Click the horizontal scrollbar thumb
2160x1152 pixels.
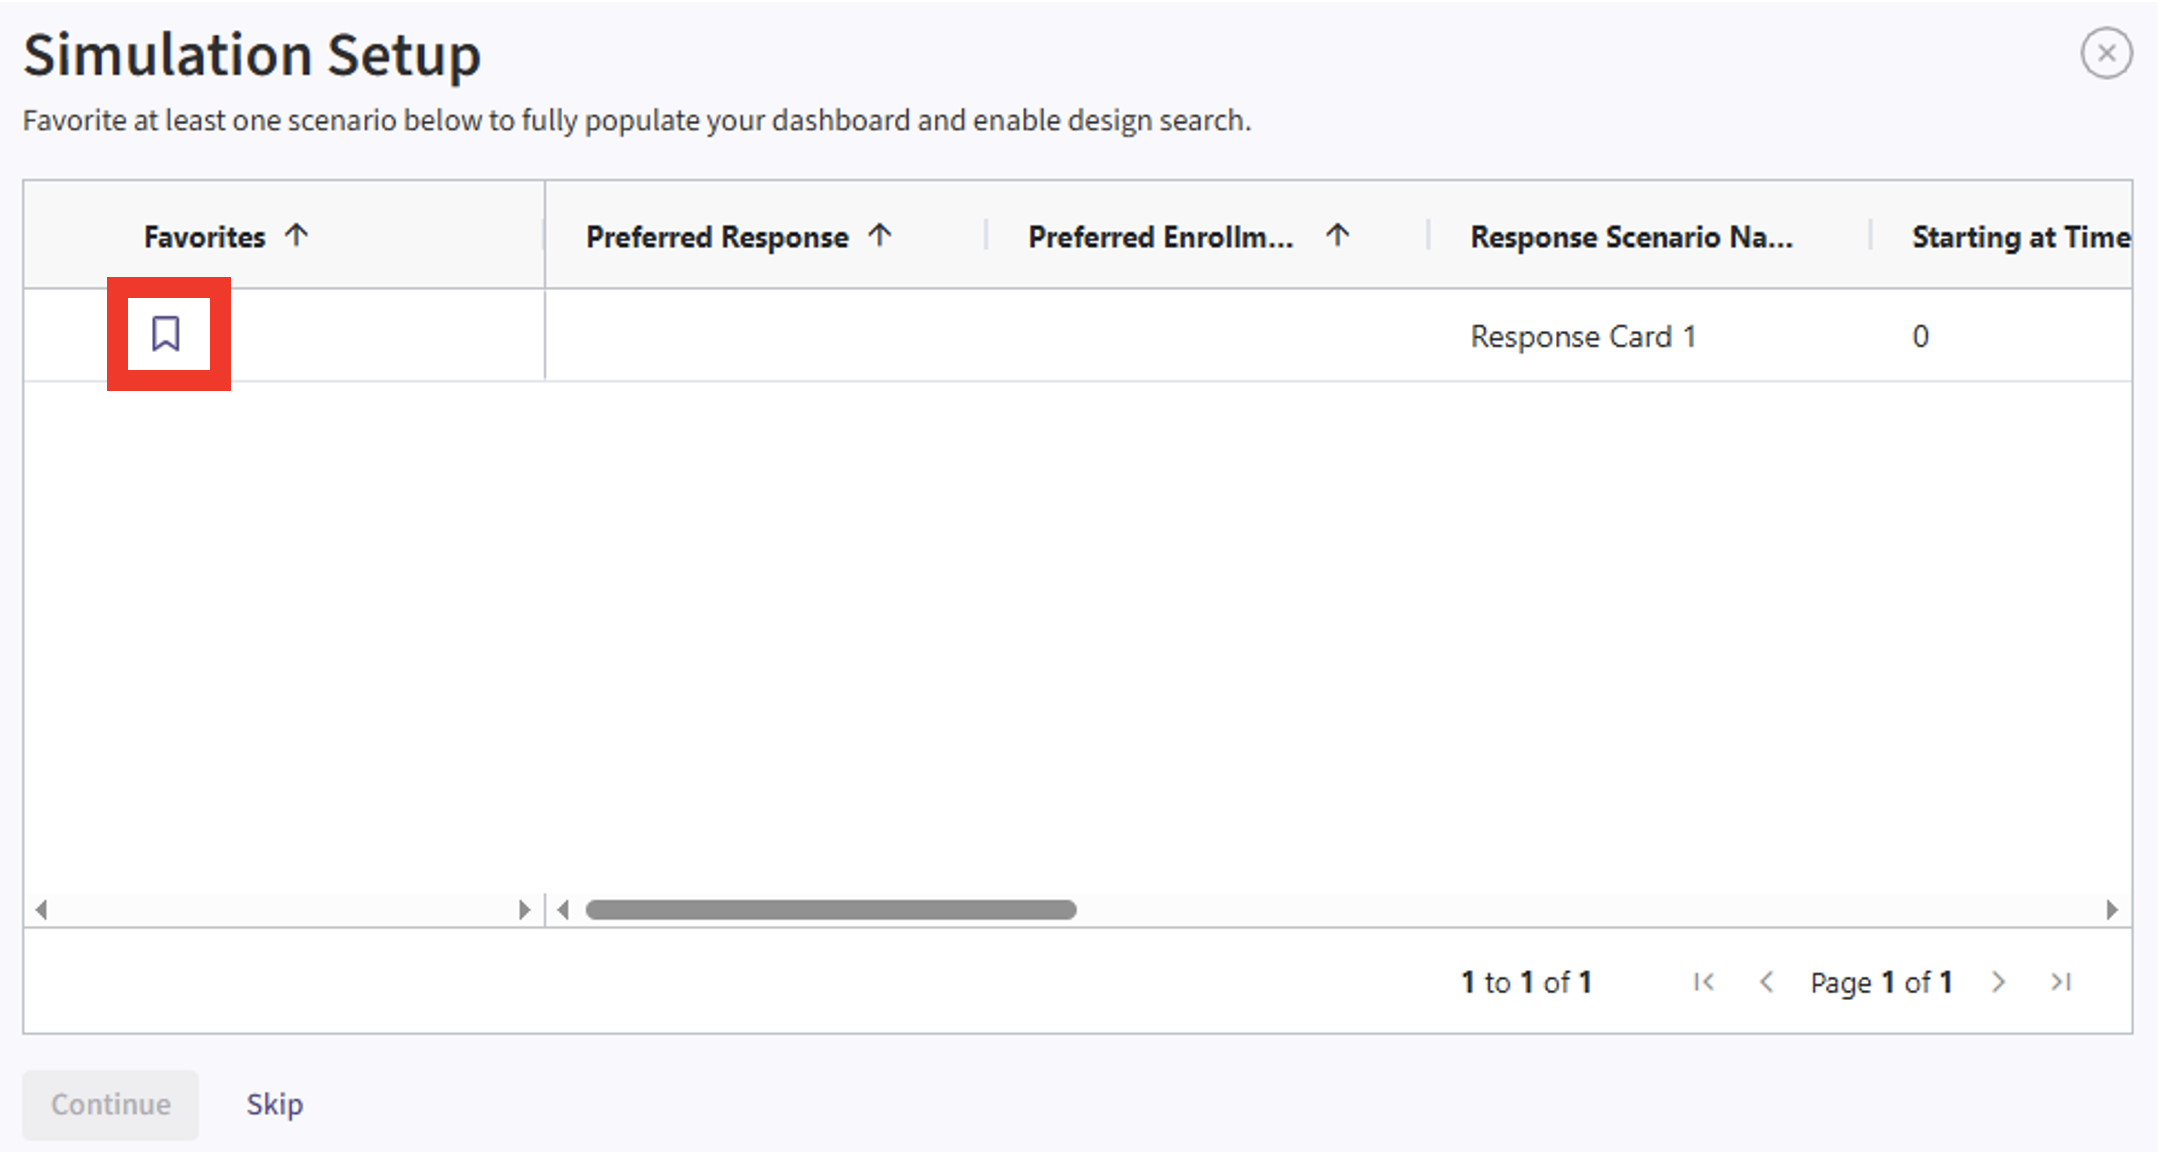click(x=830, y=910)
